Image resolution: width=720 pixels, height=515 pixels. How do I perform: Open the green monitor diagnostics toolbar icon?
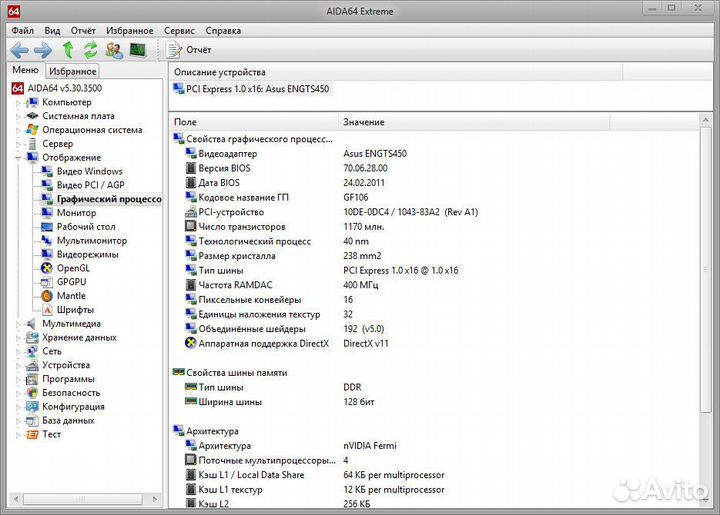(138, 49)
